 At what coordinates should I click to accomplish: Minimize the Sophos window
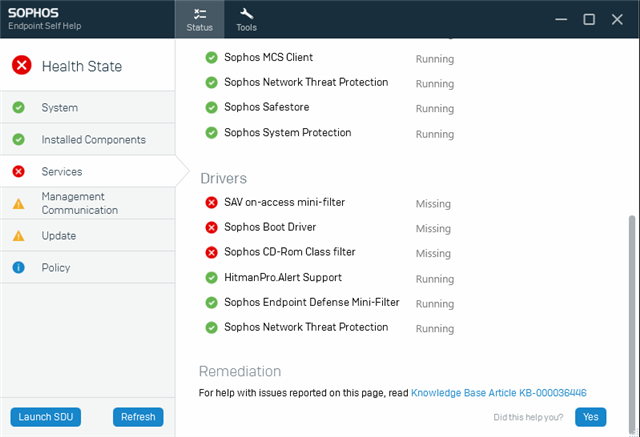561,19
